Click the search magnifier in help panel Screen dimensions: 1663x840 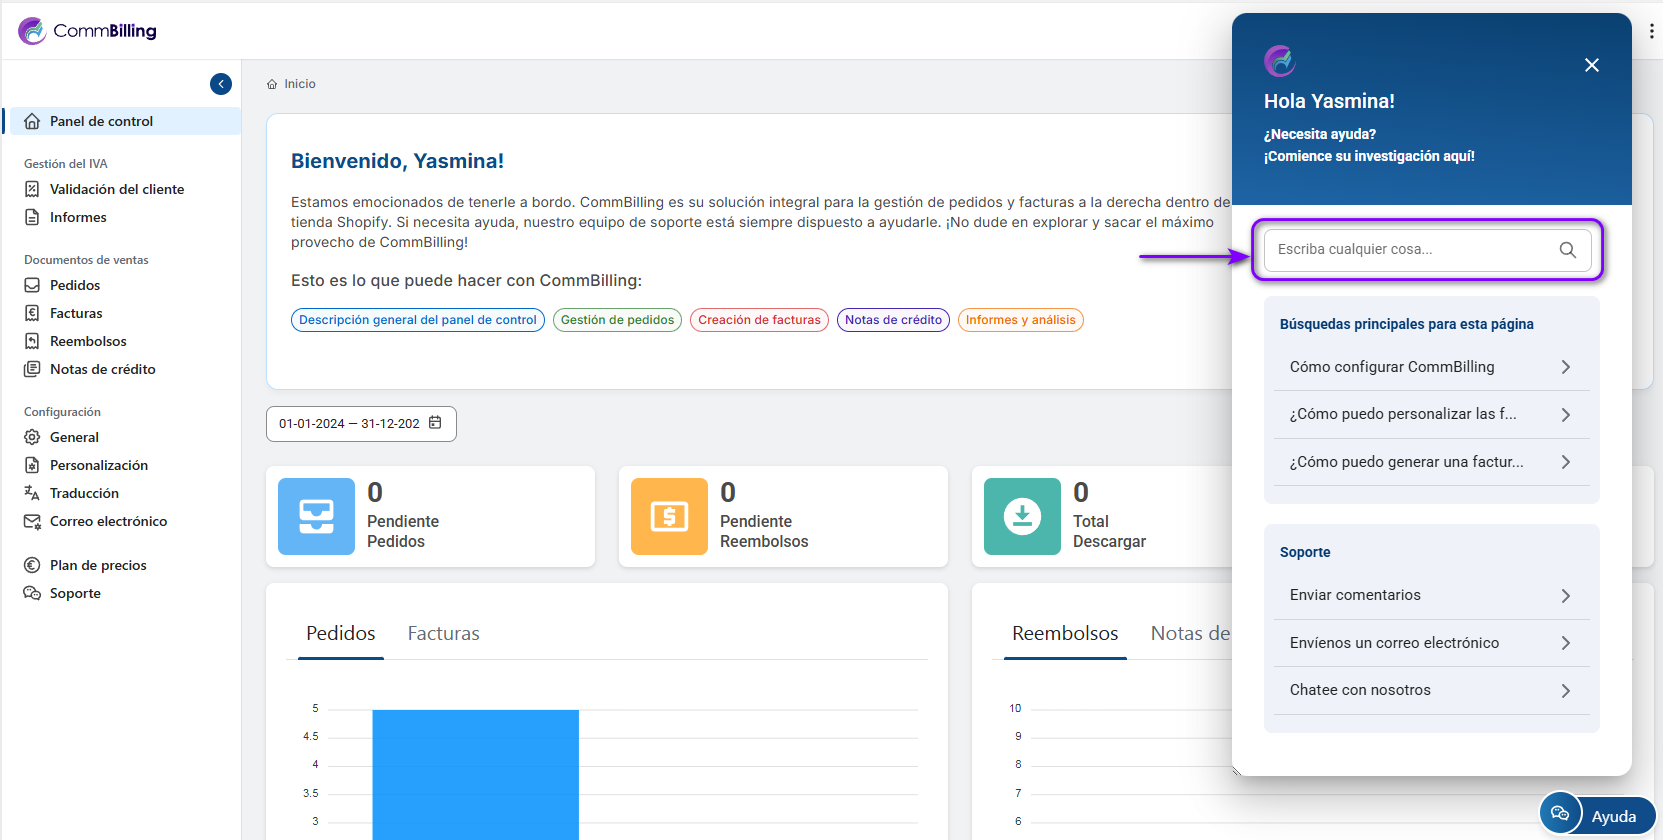1567,250
